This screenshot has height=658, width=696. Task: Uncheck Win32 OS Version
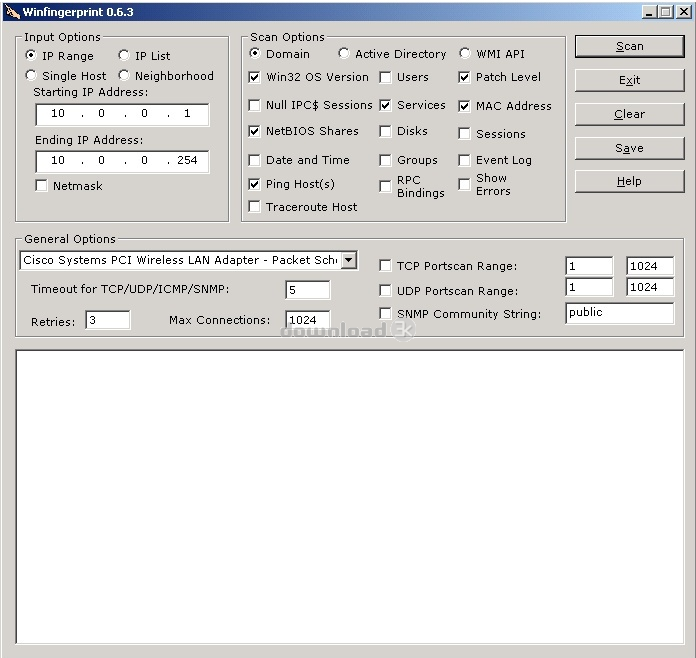(254, 77)
